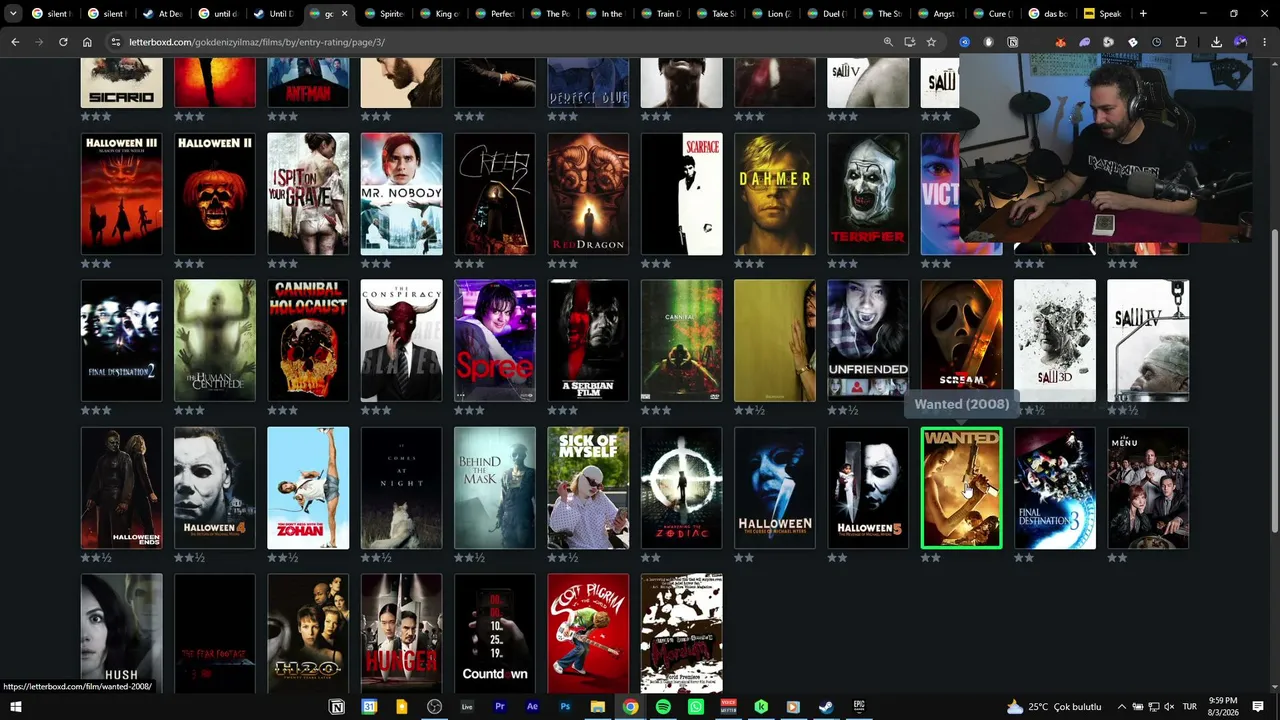
Task: Open the Hush film poster
Action: click(x=121, y=633)
